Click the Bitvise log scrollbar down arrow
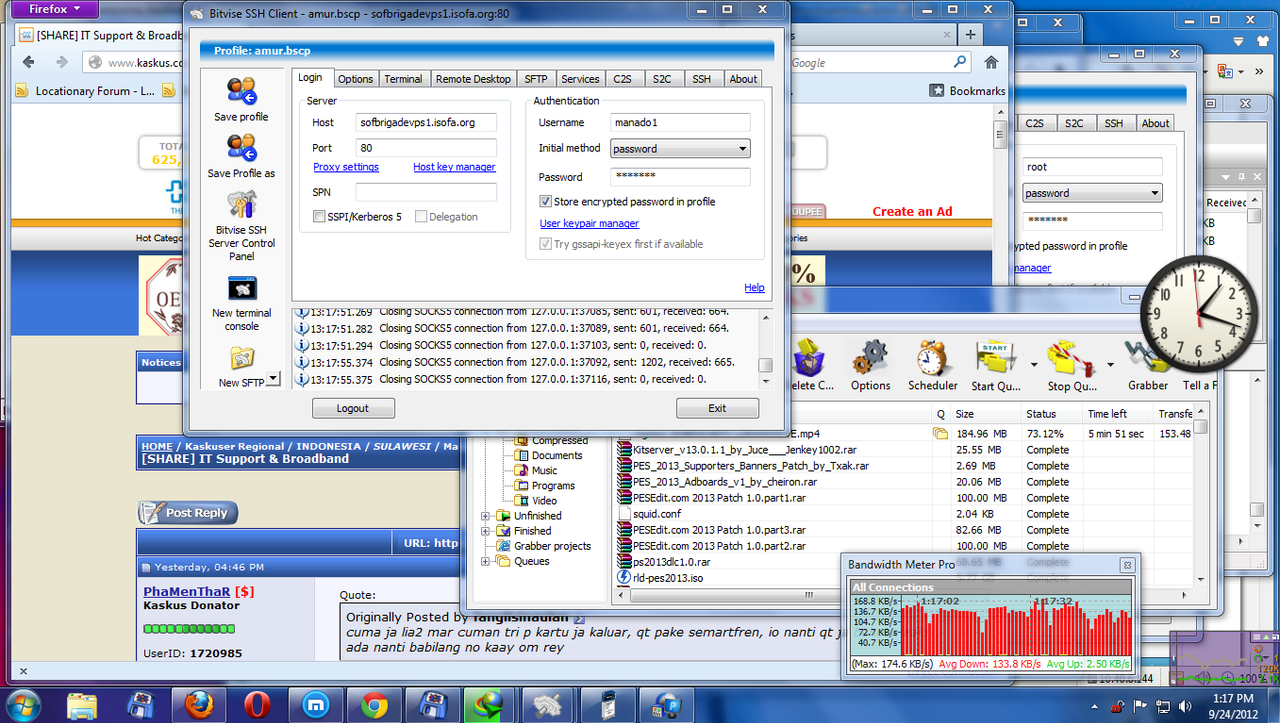Viewport: 1280px width, 723px height. tap(765, 381)
